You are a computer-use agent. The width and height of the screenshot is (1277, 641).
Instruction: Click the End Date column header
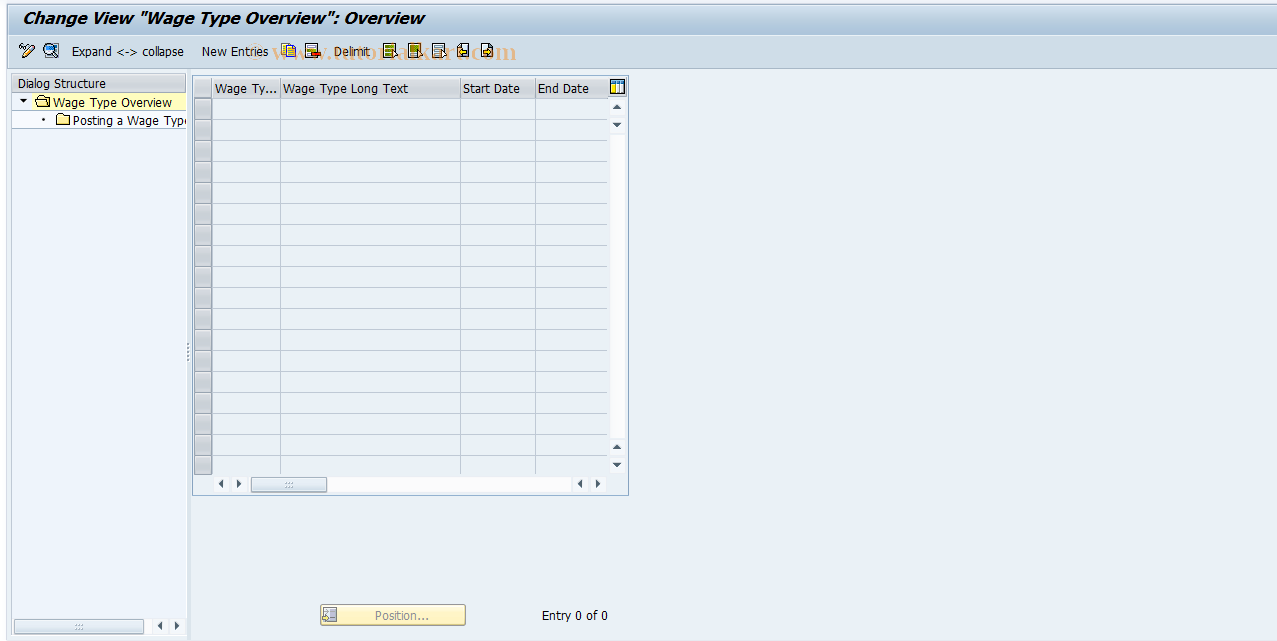coord(571,89)
